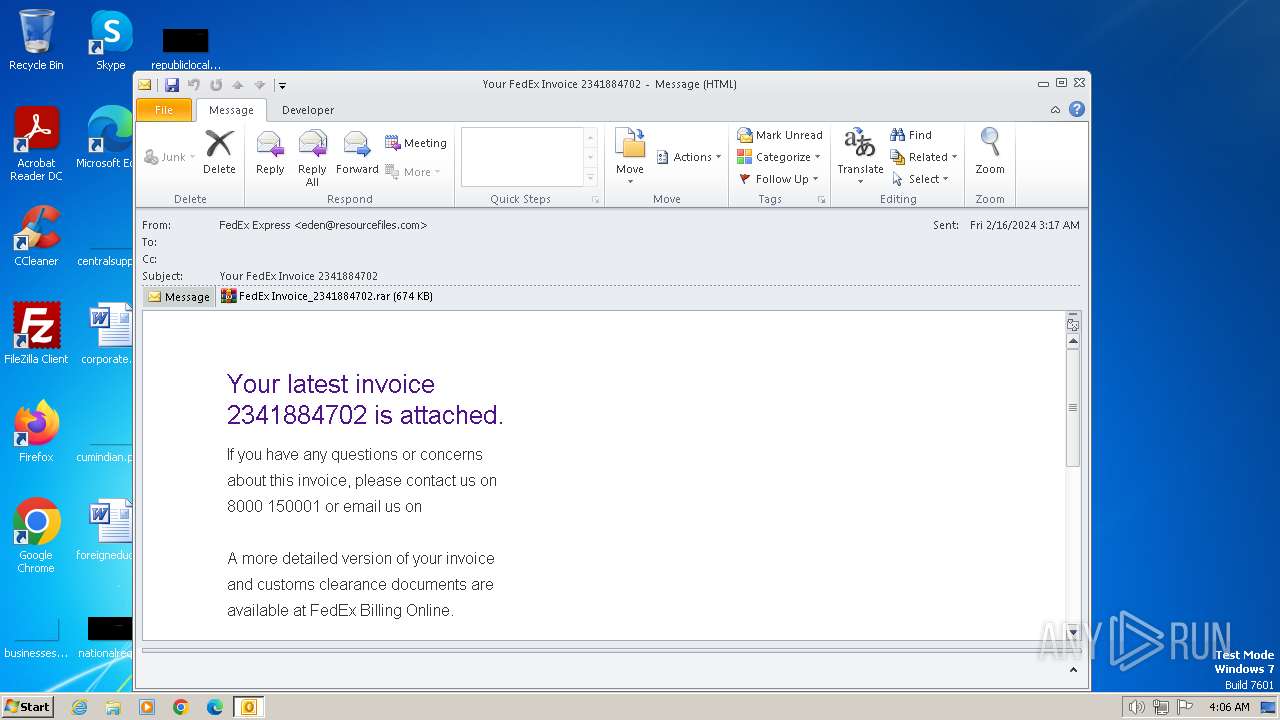Switch to the Message ribbon tab

pyautogui.click(x=231, y=110)
